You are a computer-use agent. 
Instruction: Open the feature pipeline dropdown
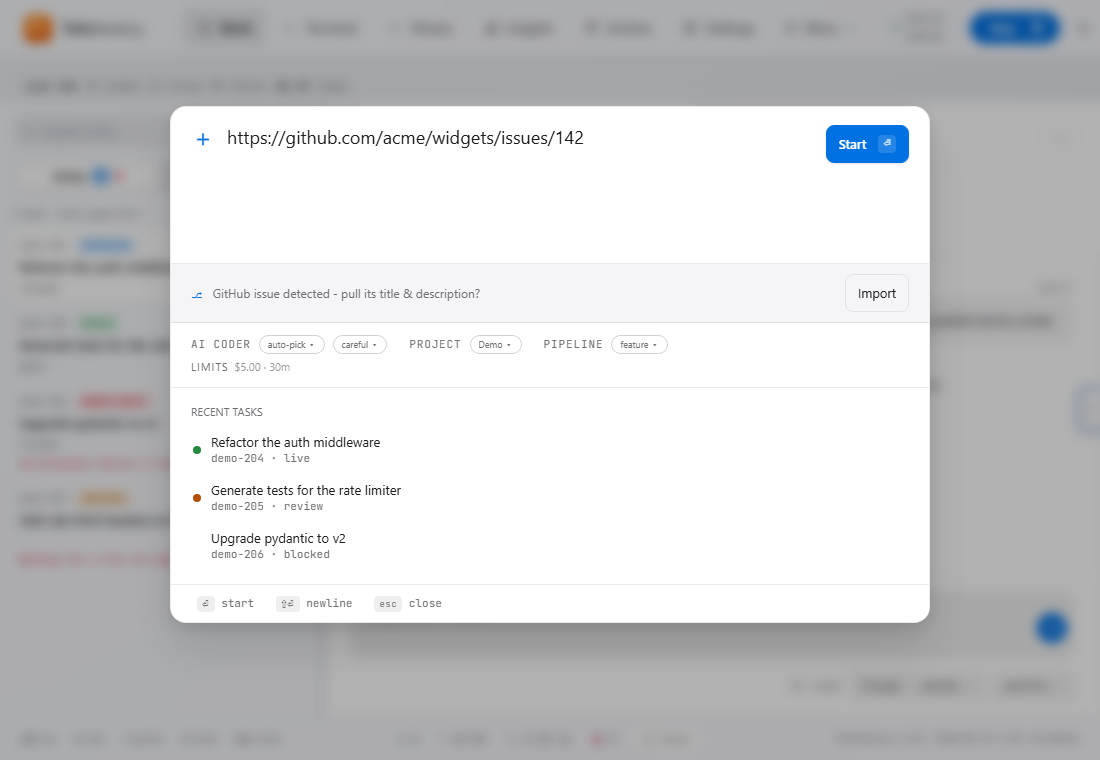pos(639,345)
